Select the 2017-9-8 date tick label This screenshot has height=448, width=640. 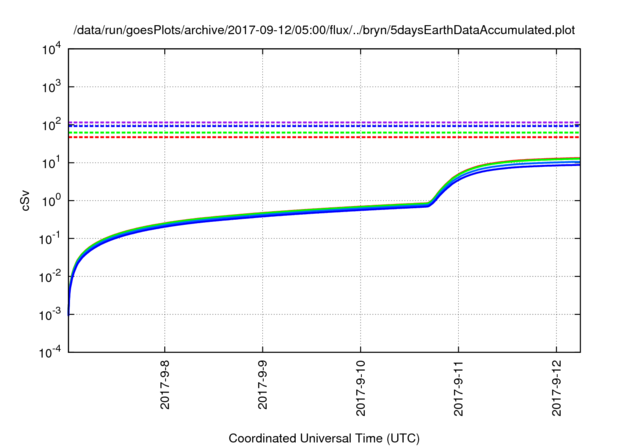pos(164,384)
